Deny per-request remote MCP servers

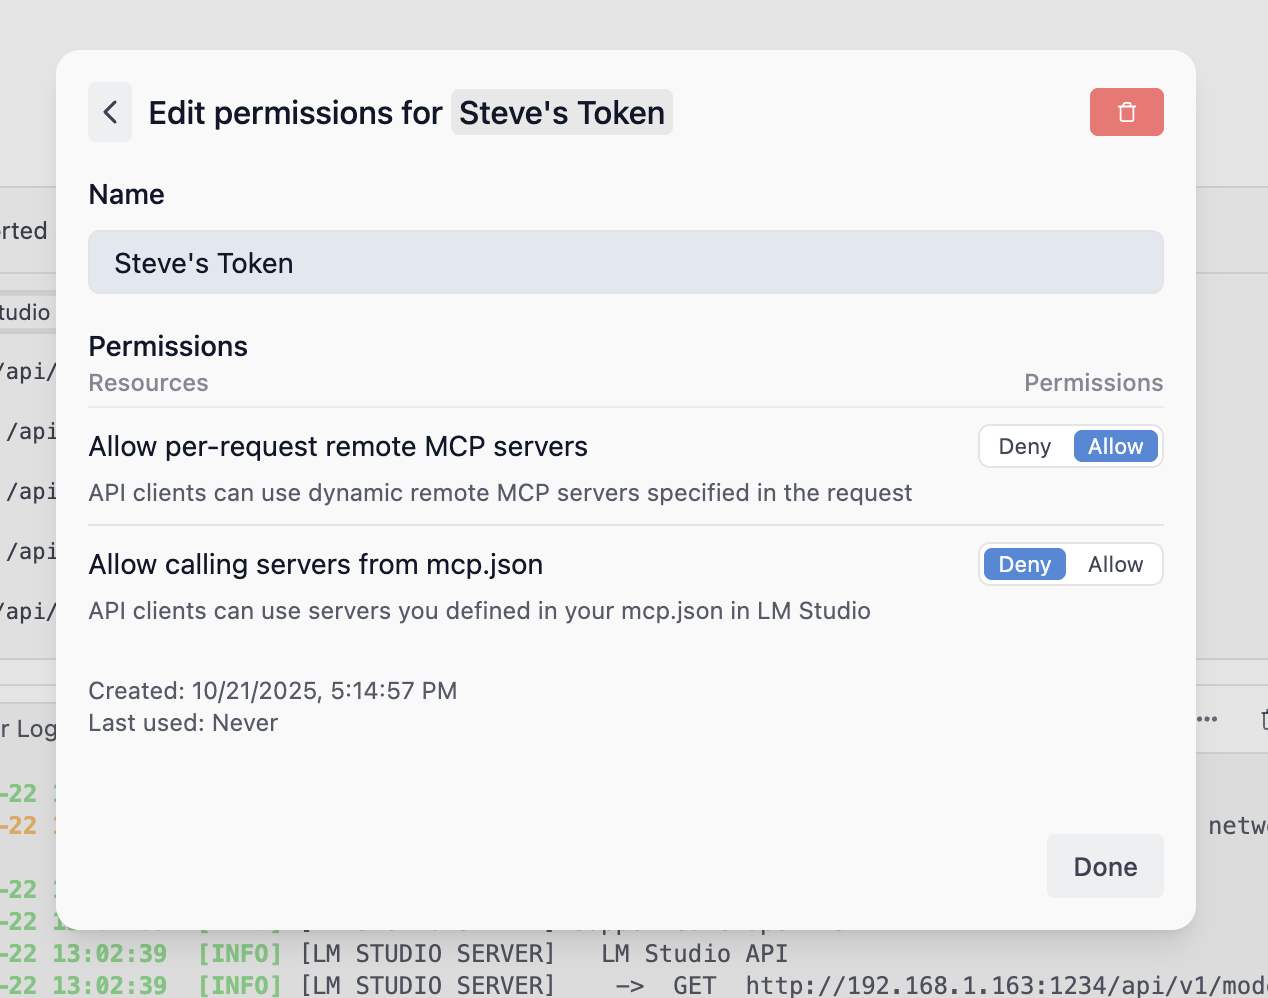click(1024, 447)
